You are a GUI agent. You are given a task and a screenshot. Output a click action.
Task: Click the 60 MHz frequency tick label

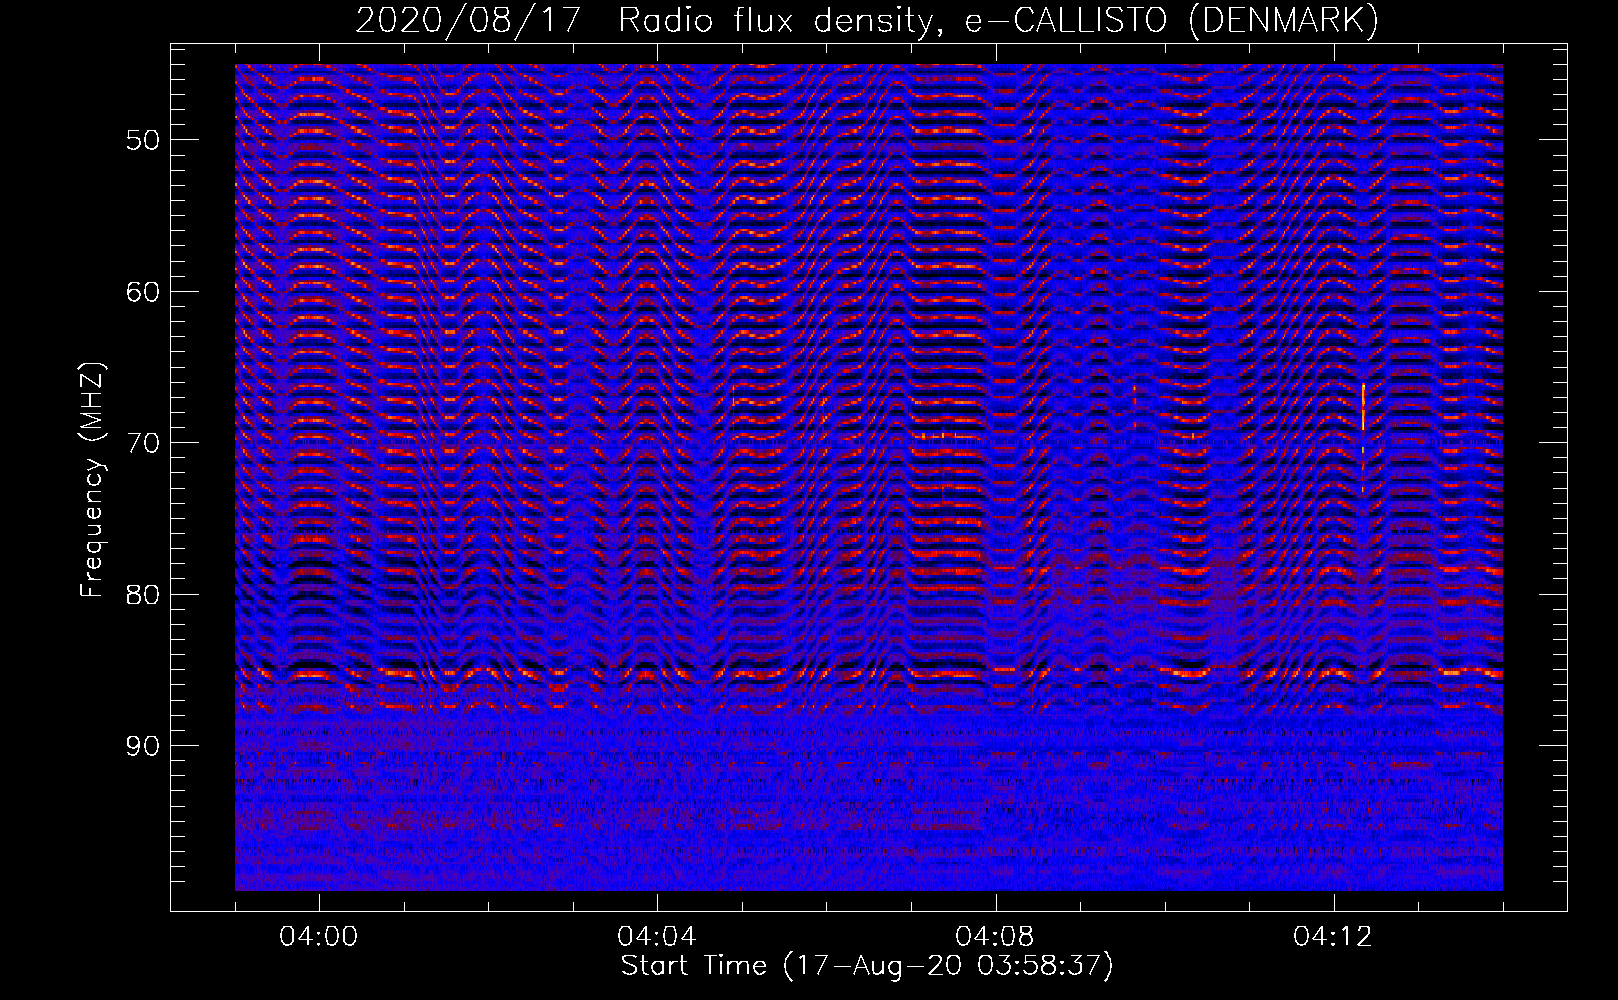point(142,291)
